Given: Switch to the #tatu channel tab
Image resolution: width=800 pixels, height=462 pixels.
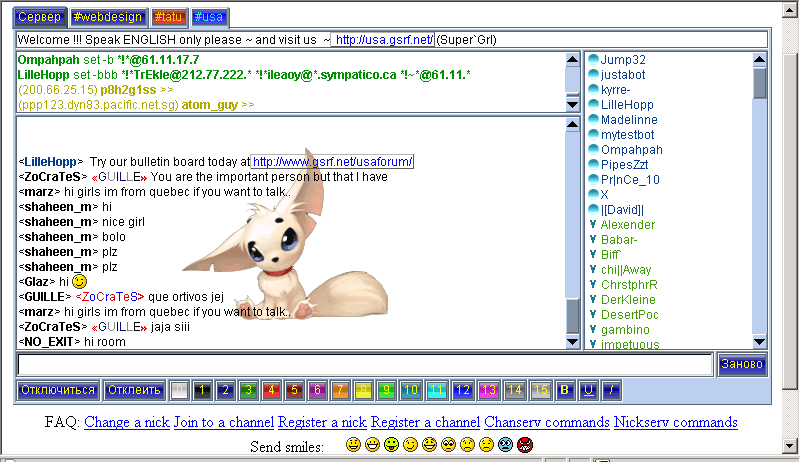Looking at the screenshot, I should (168, 17).
